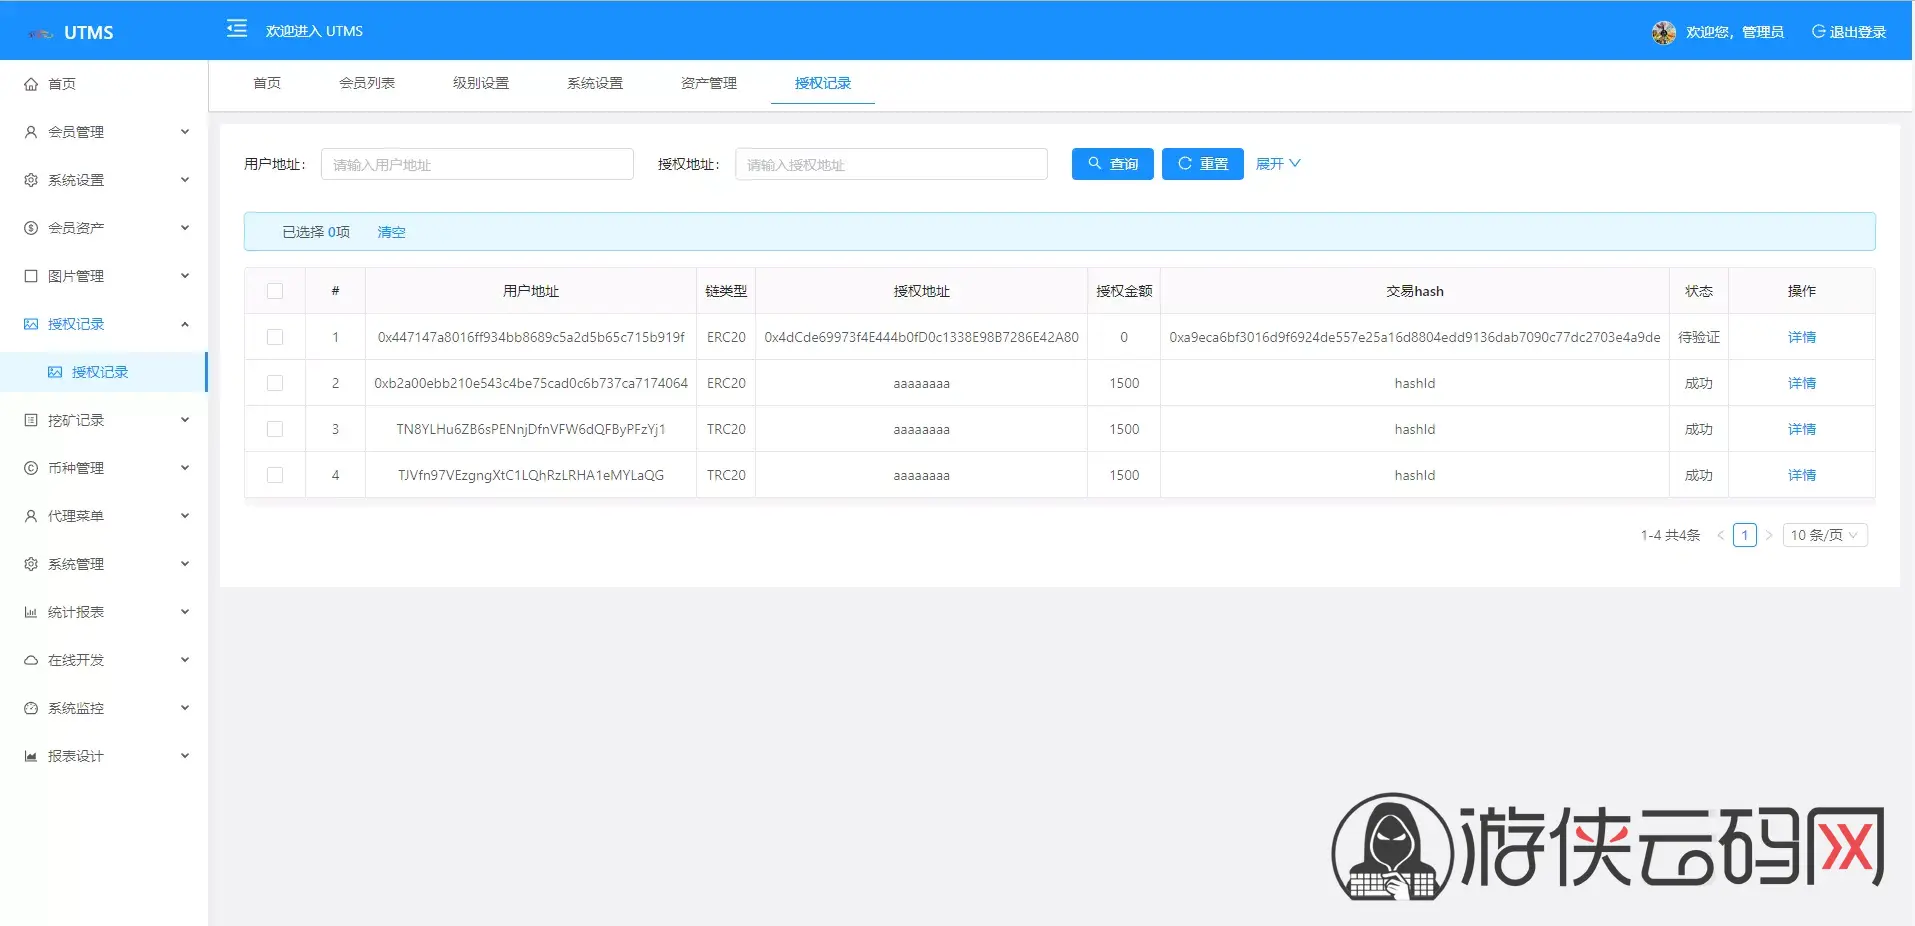The image size is (1915, 926).
Task: Click the gear icon beside the first 系统设置 sidebar item
Action: [31, 180]
